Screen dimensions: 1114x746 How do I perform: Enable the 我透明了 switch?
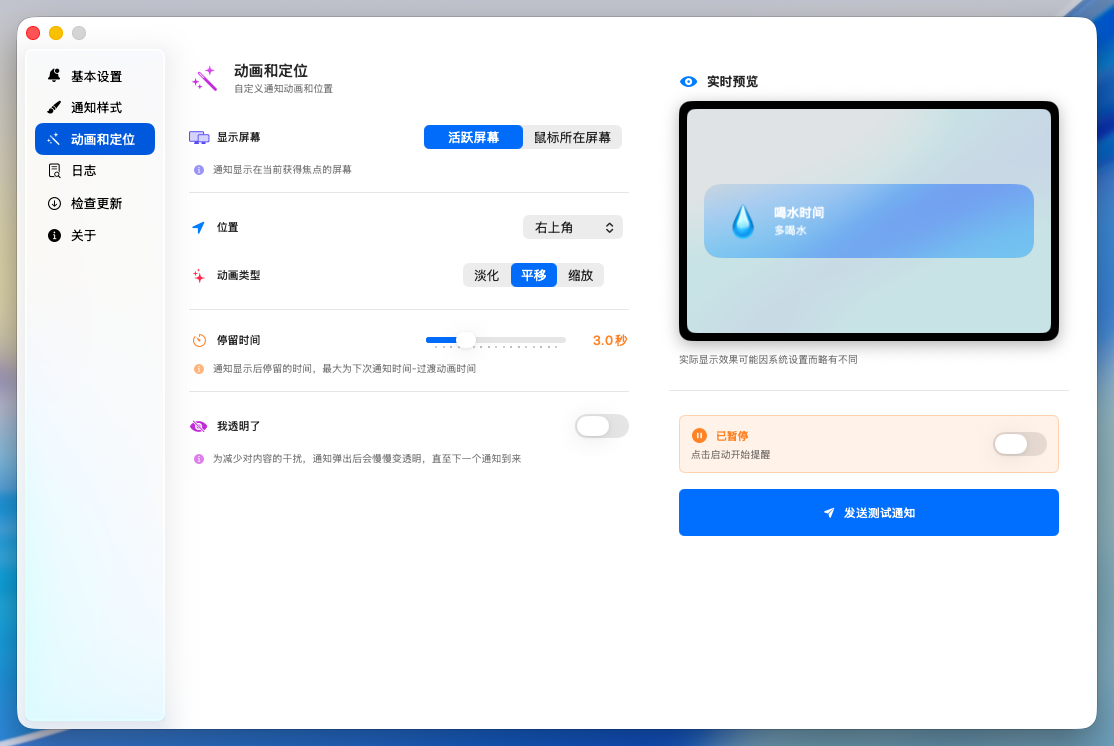click(601, 426)
